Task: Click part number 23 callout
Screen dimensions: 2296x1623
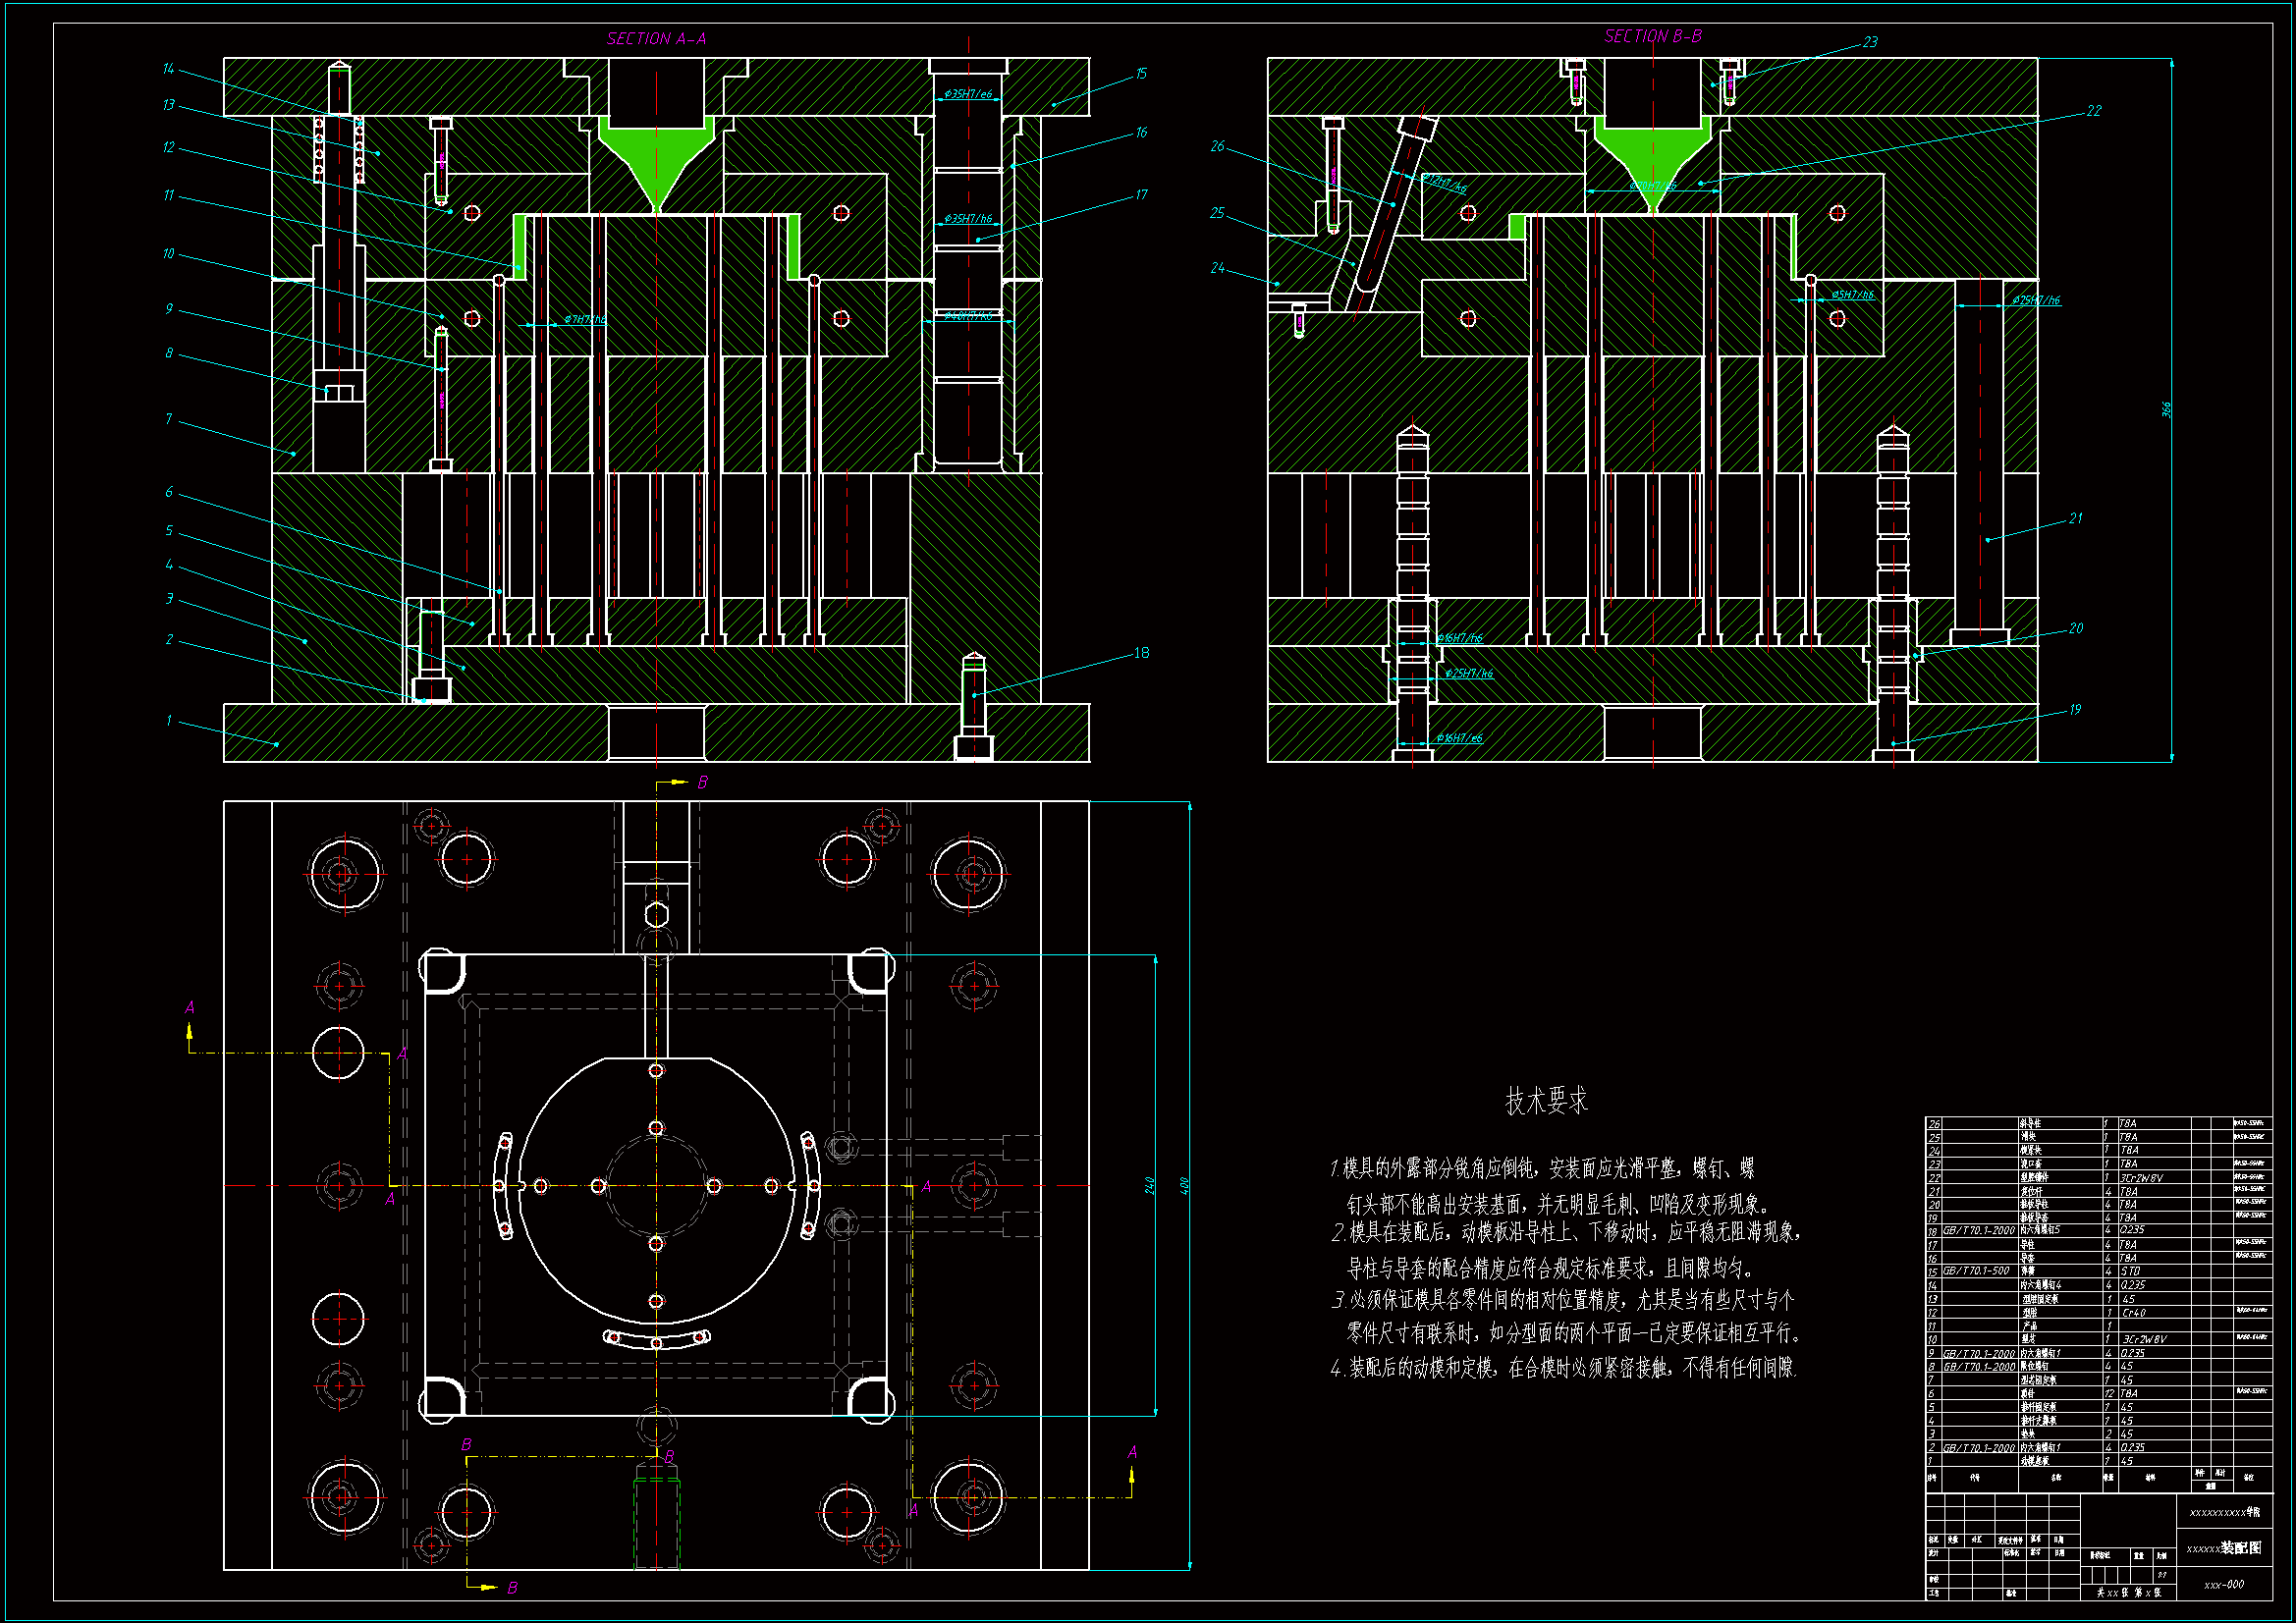Action: pos(1870,42)
